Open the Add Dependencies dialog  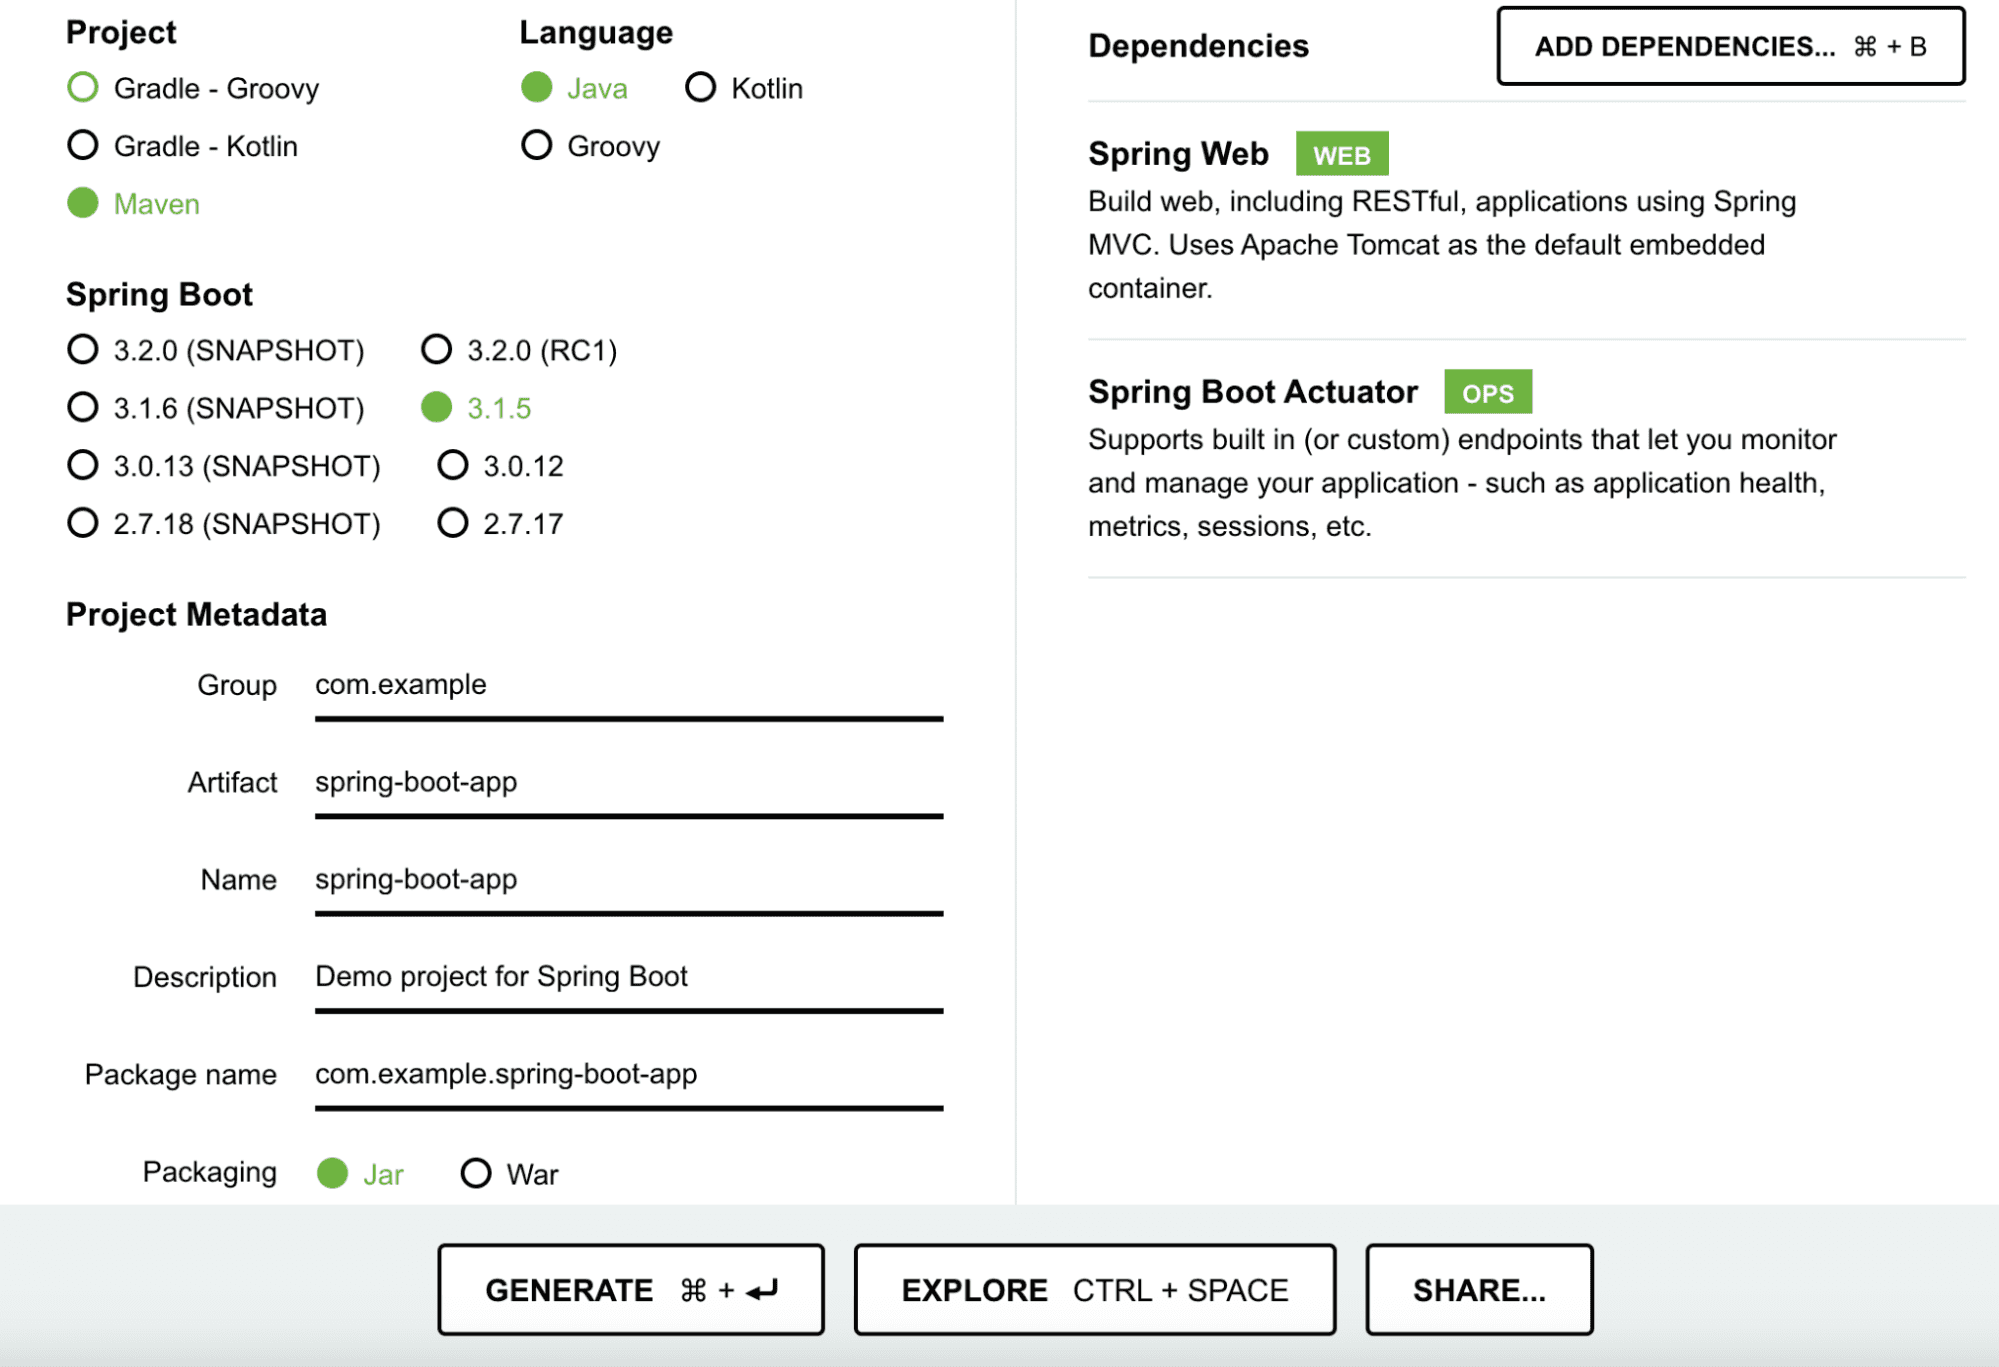(x=1729, y=46)
